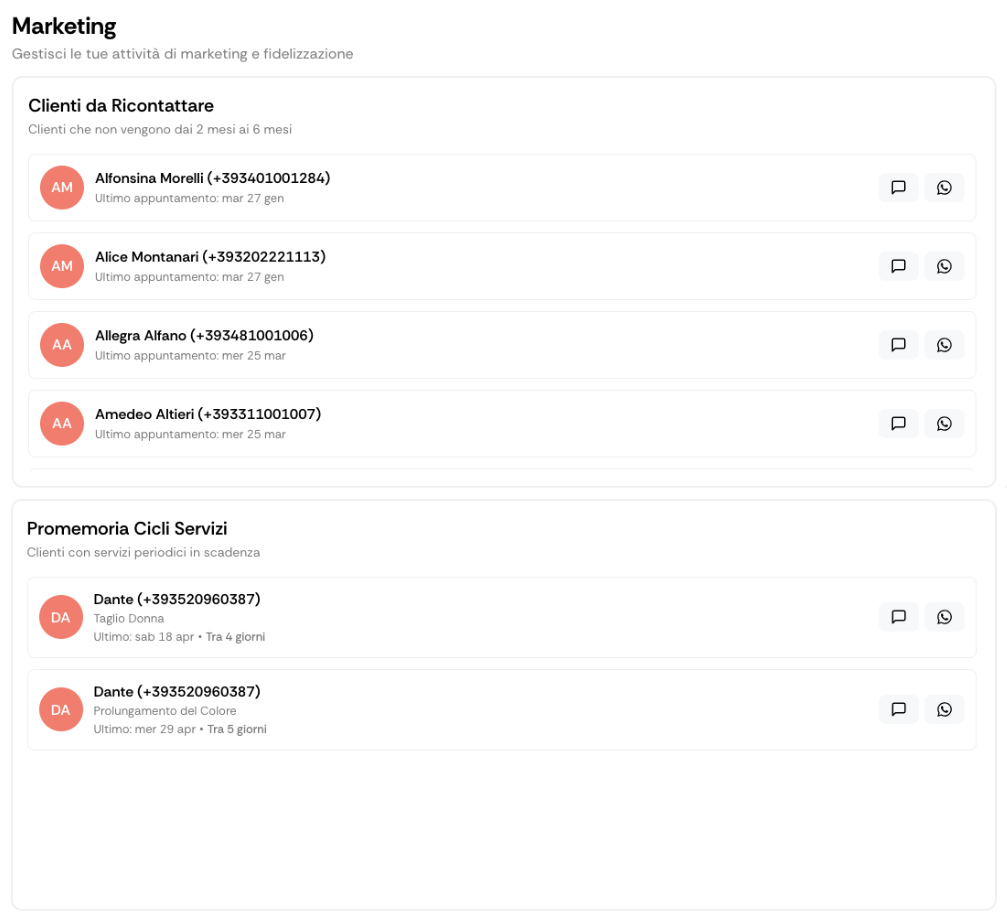Click Amedeo Altieri's AA avatar
Image resolution: width=1007 pixels, height=924 pixels.
62,423
